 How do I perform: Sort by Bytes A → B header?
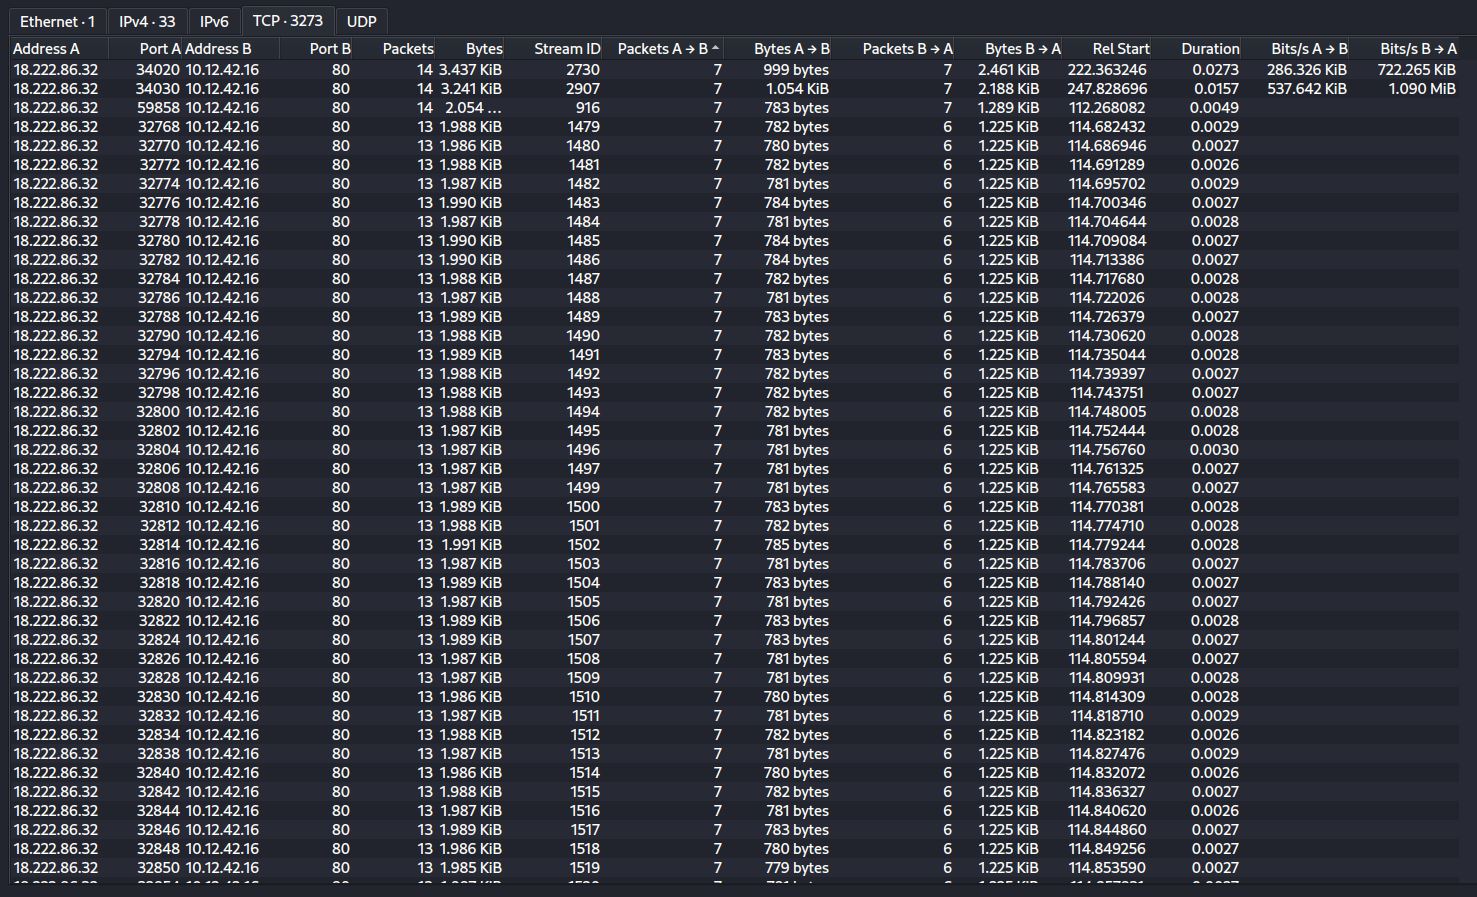[778, 48]
